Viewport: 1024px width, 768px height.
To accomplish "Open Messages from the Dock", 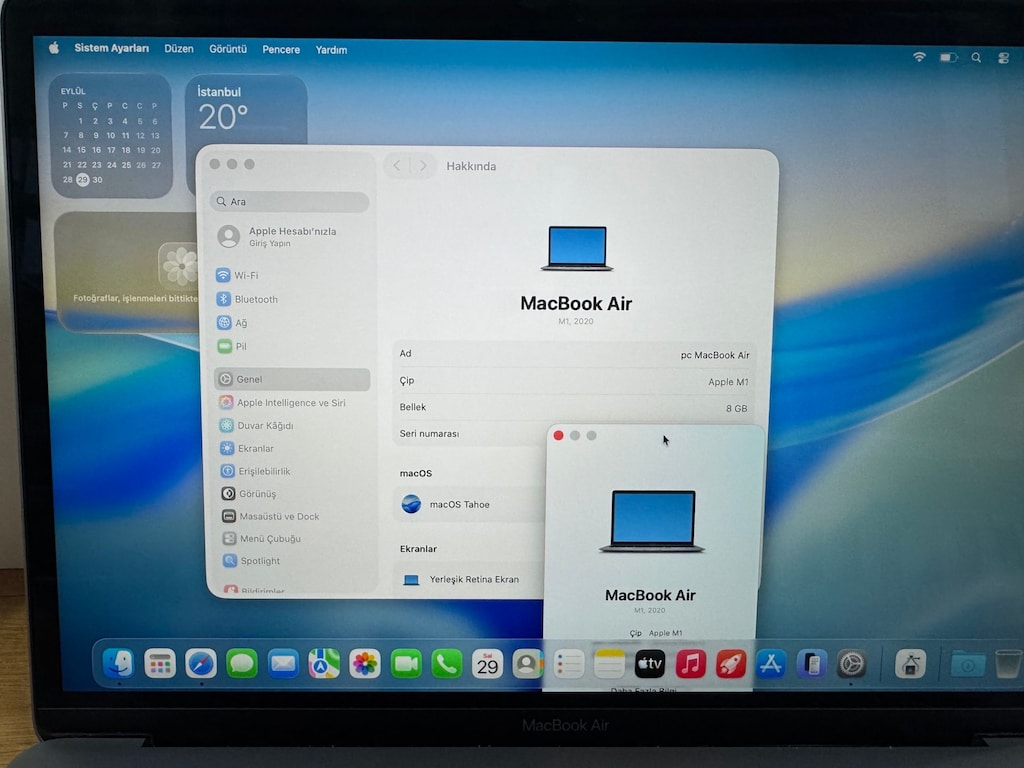I will [x=242, y=664].
